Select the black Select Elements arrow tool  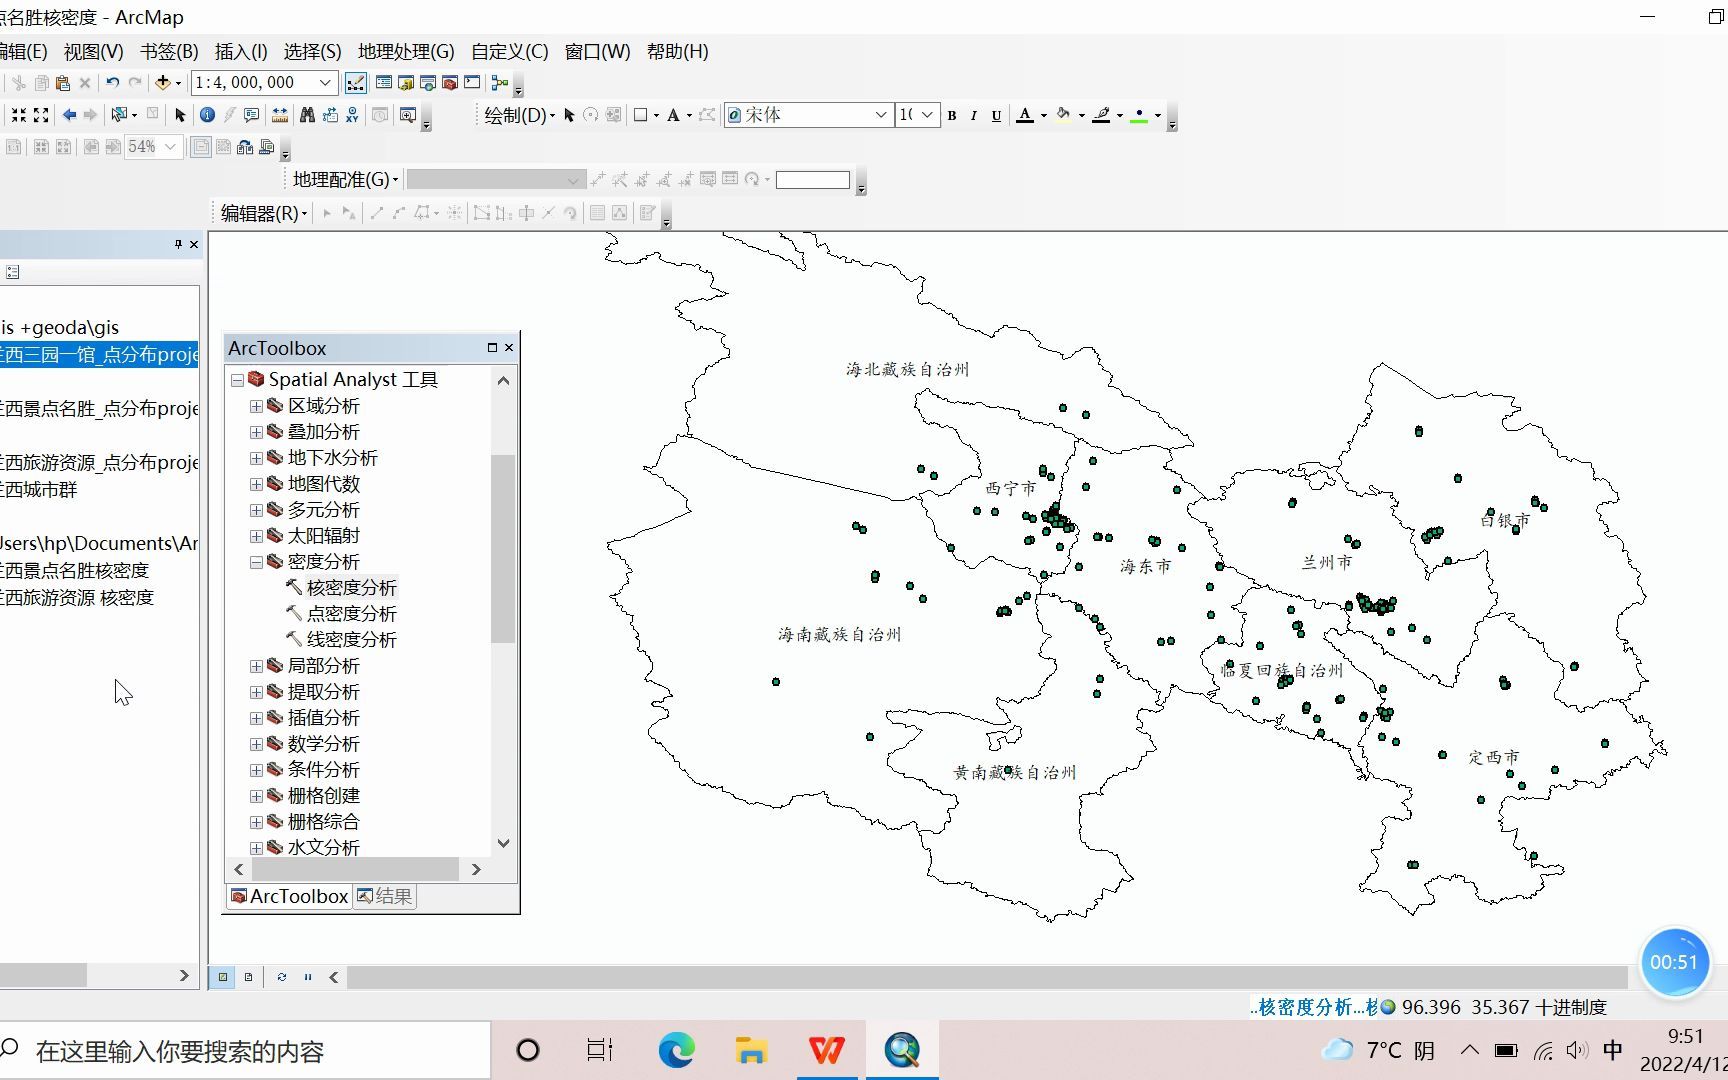click(x=181, y=114)
